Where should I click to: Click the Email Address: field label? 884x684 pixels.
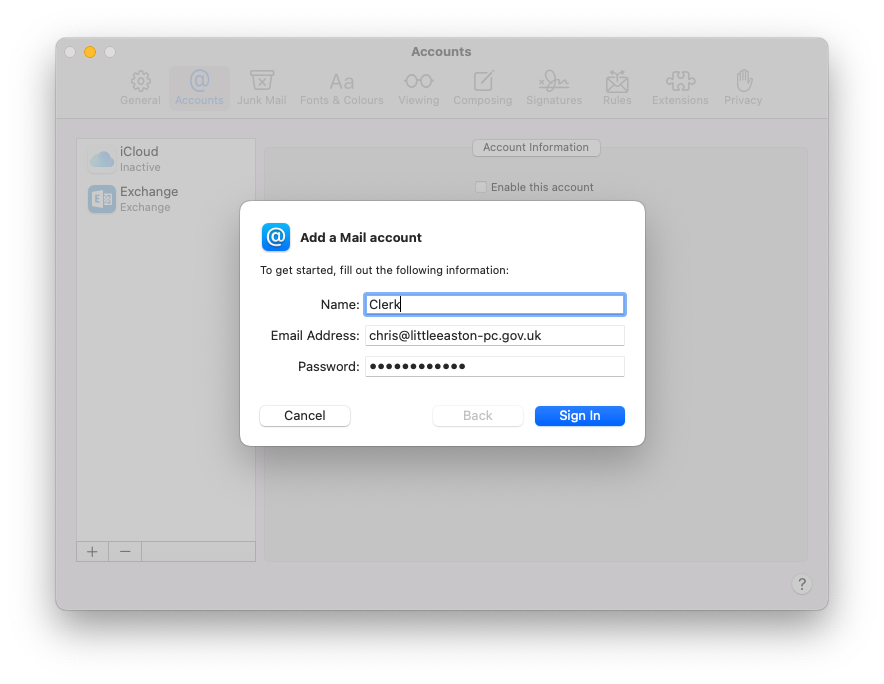tap(315, 336)
